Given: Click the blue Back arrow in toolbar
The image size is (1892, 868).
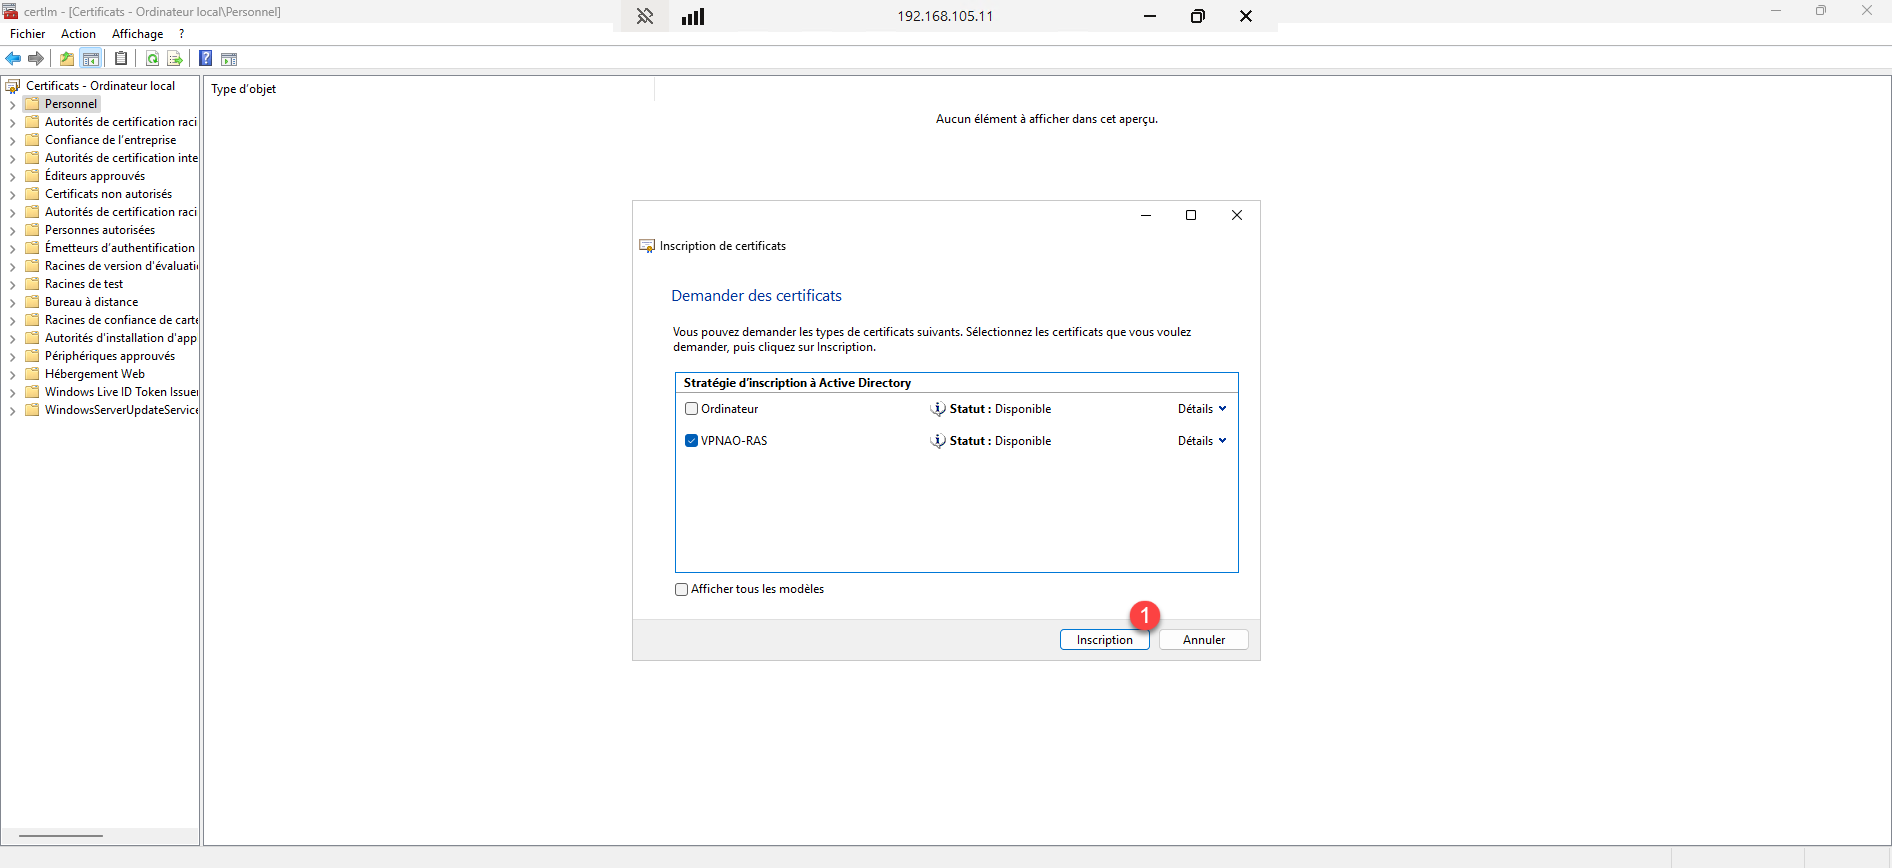Looking at the screenshot, I should pos(13,59).
